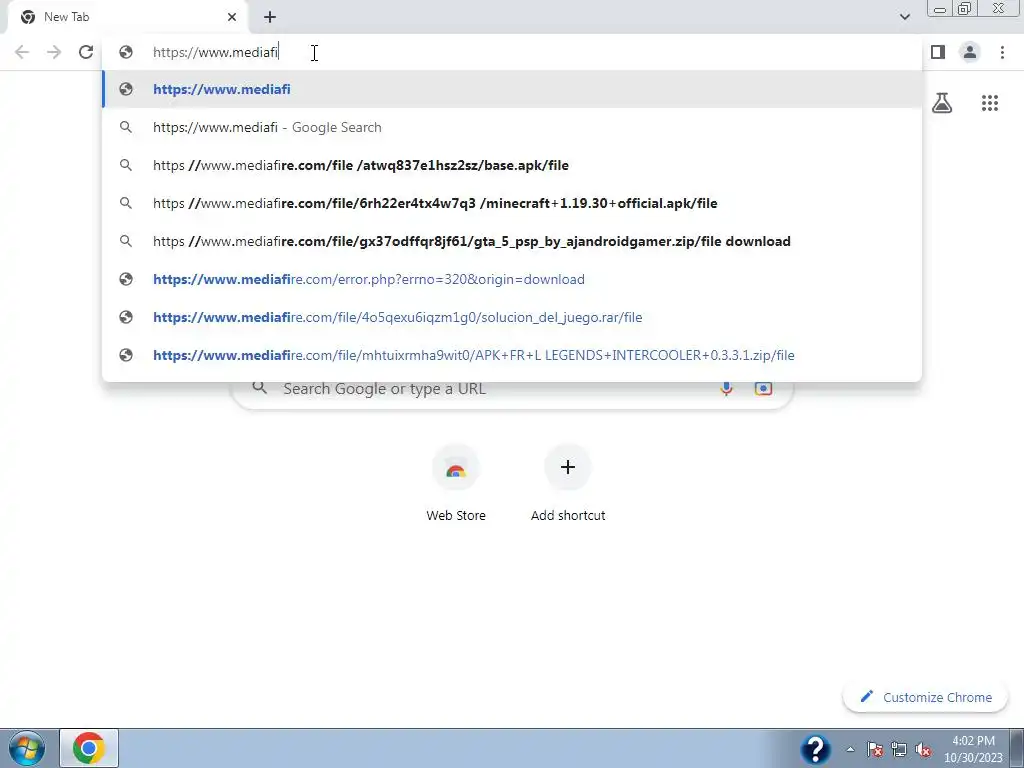Click the globe icon beside the errno=320 link
Image resolution: width=1024 pixels, height=768 pixels.
point(126,279)
